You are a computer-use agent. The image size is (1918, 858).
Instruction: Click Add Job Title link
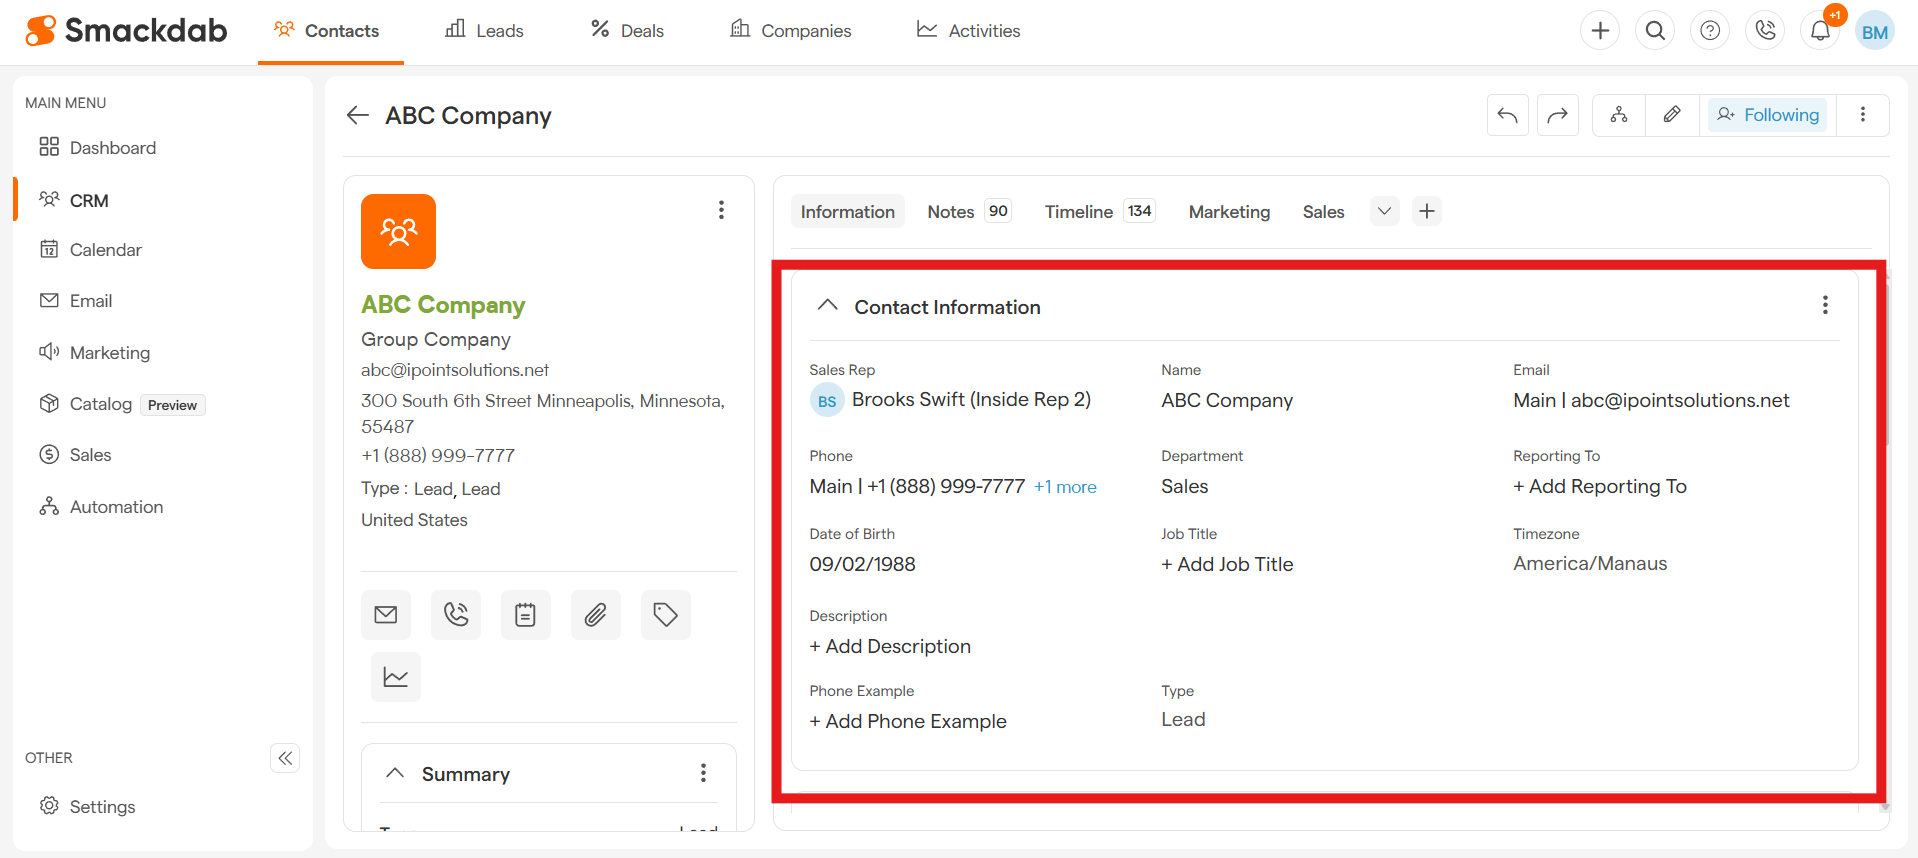click(x=1227, y=564)
